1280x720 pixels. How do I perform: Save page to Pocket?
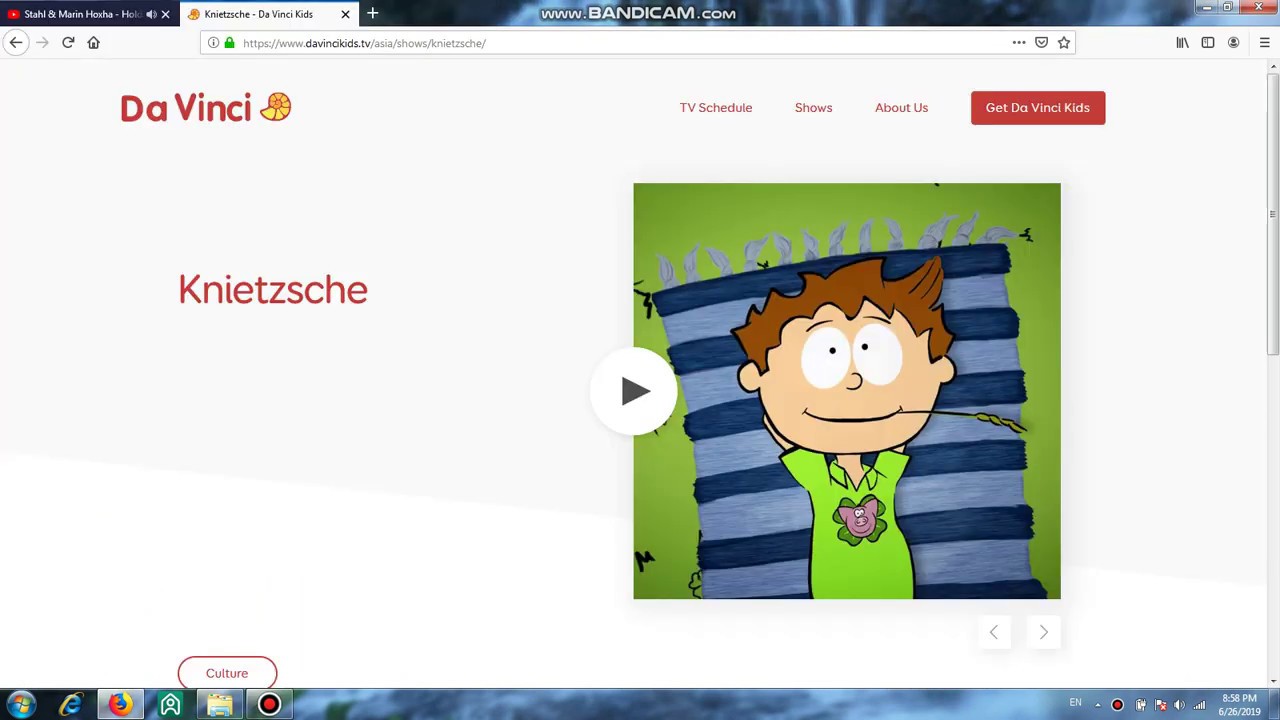(x=1041, y=43)
